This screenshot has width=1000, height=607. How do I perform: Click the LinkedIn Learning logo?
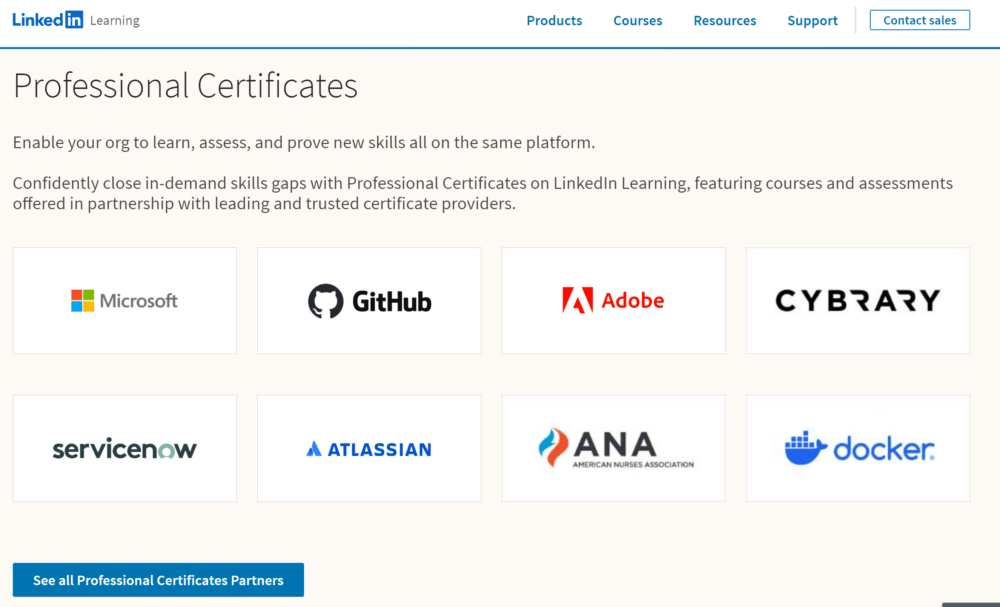(76, 20)
